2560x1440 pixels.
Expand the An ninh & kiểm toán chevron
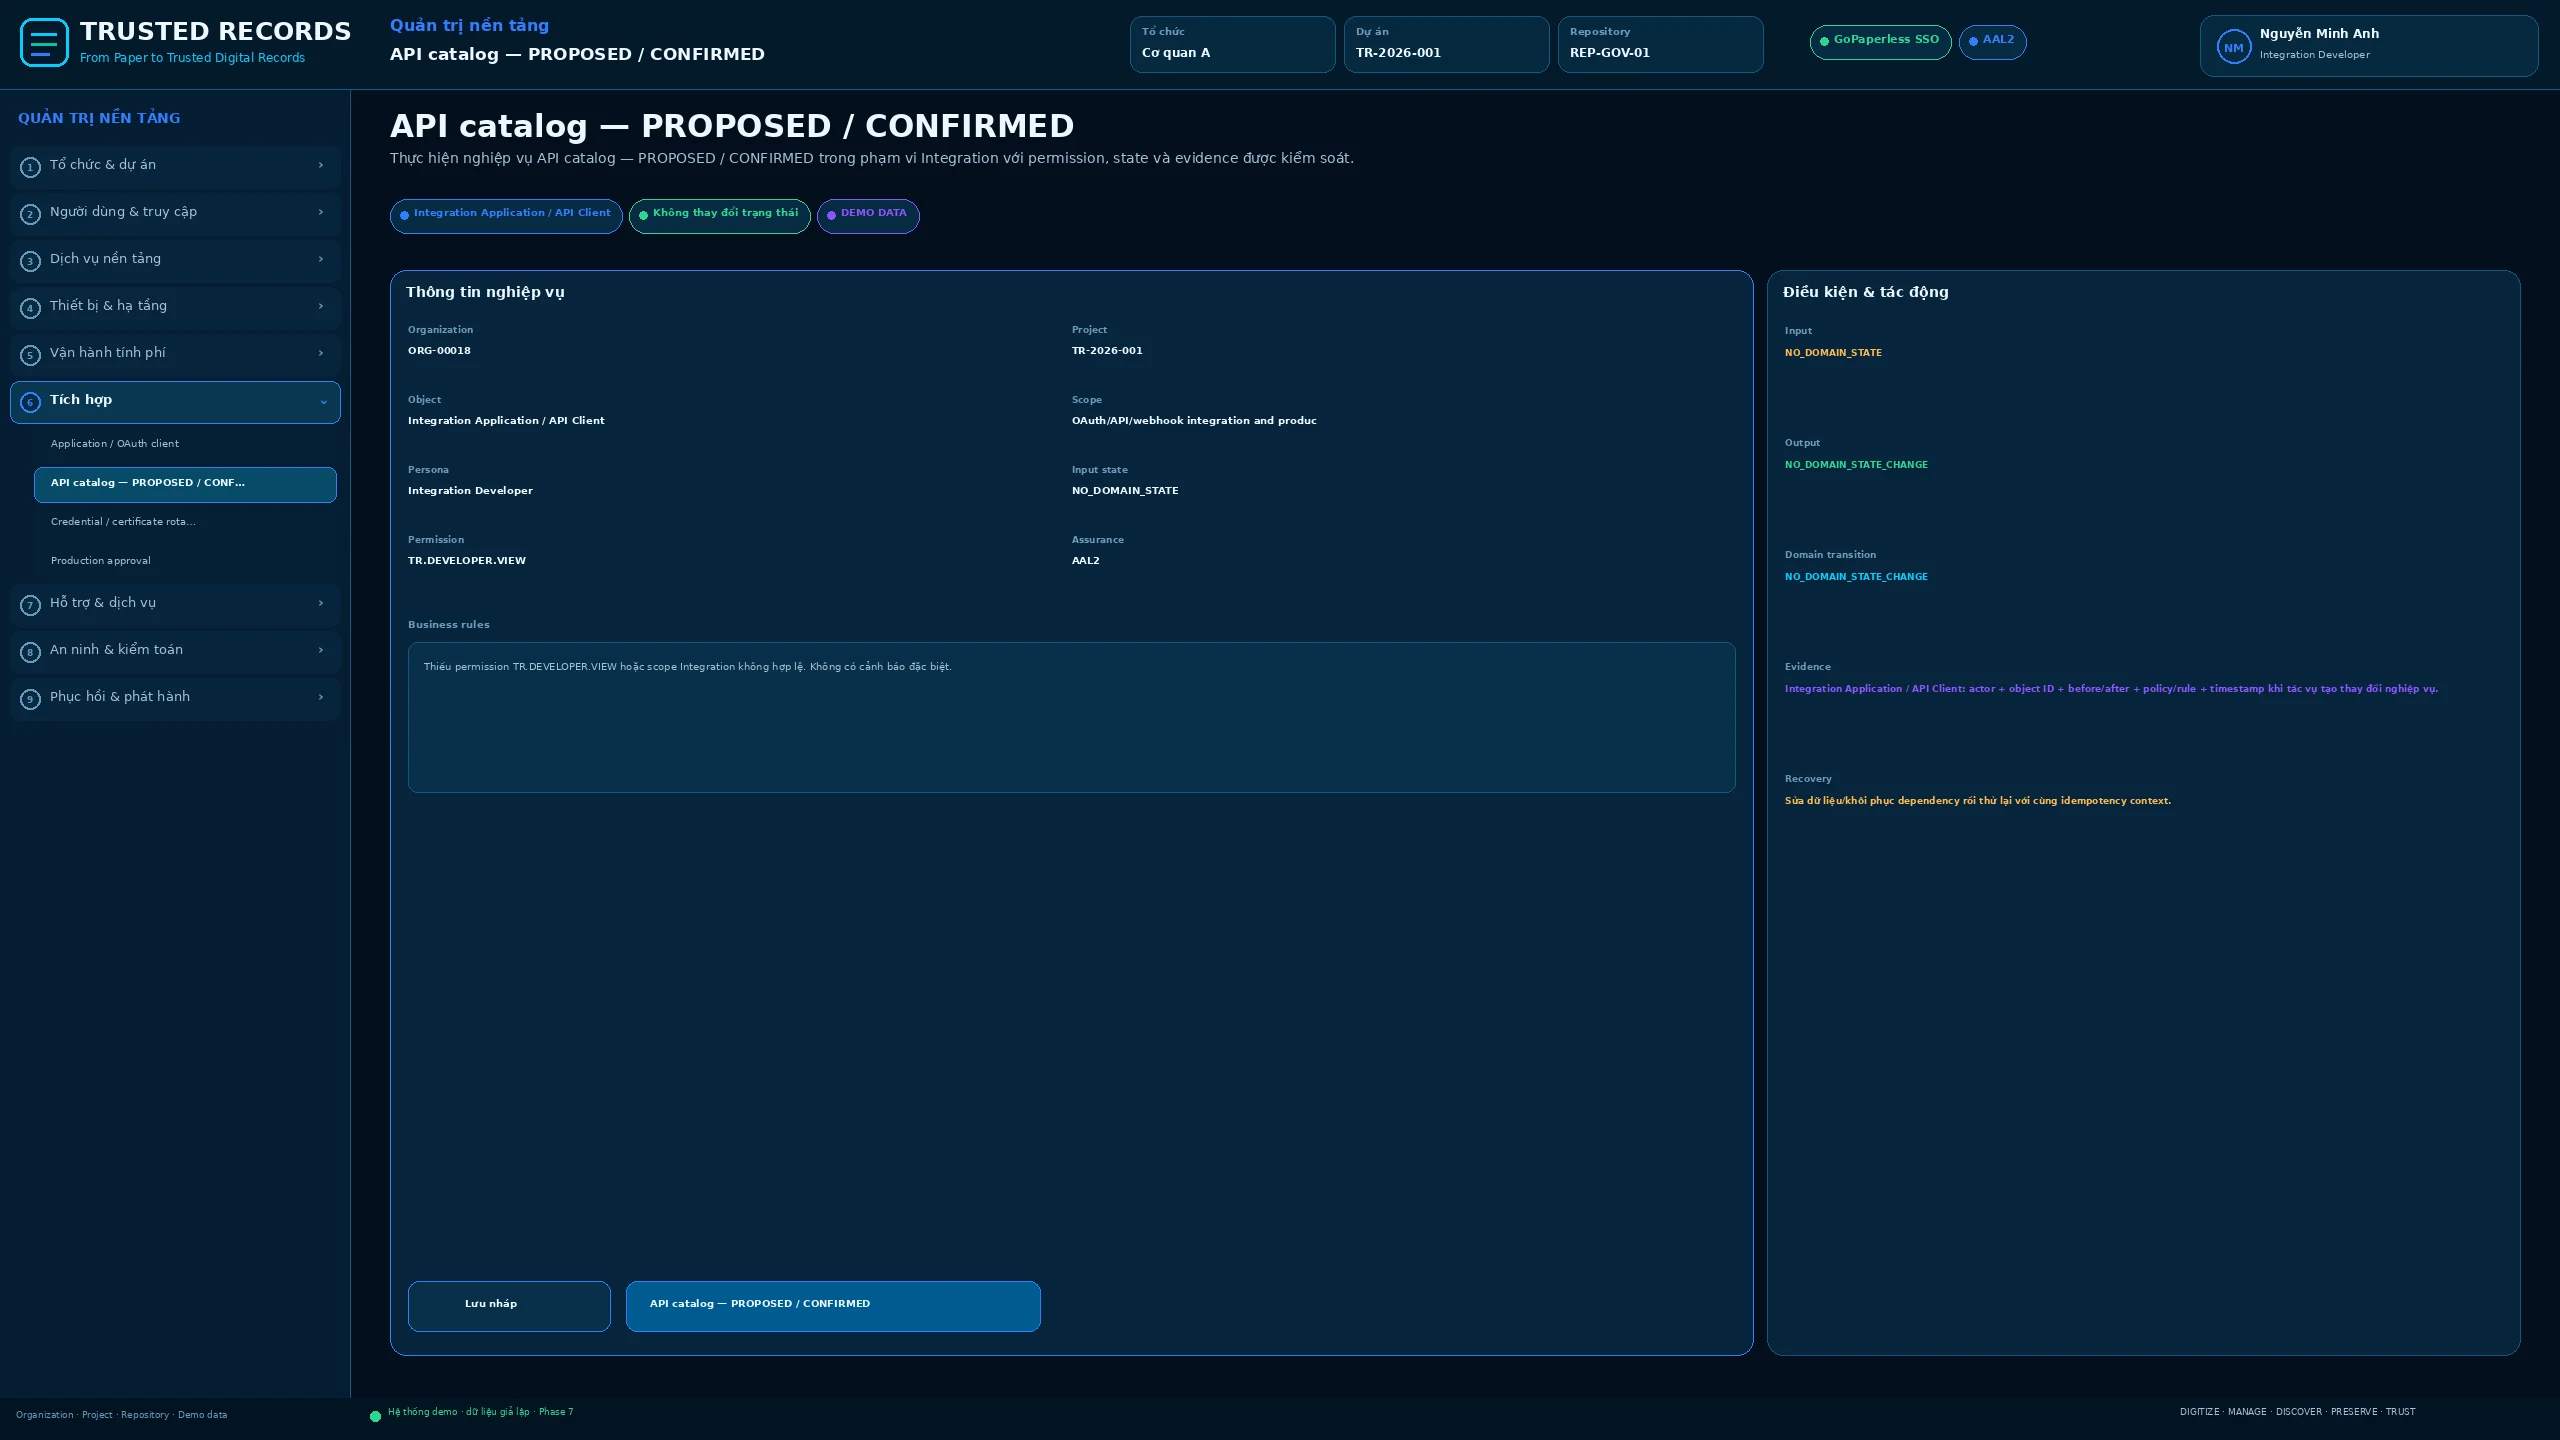click(x=321, y=650)
